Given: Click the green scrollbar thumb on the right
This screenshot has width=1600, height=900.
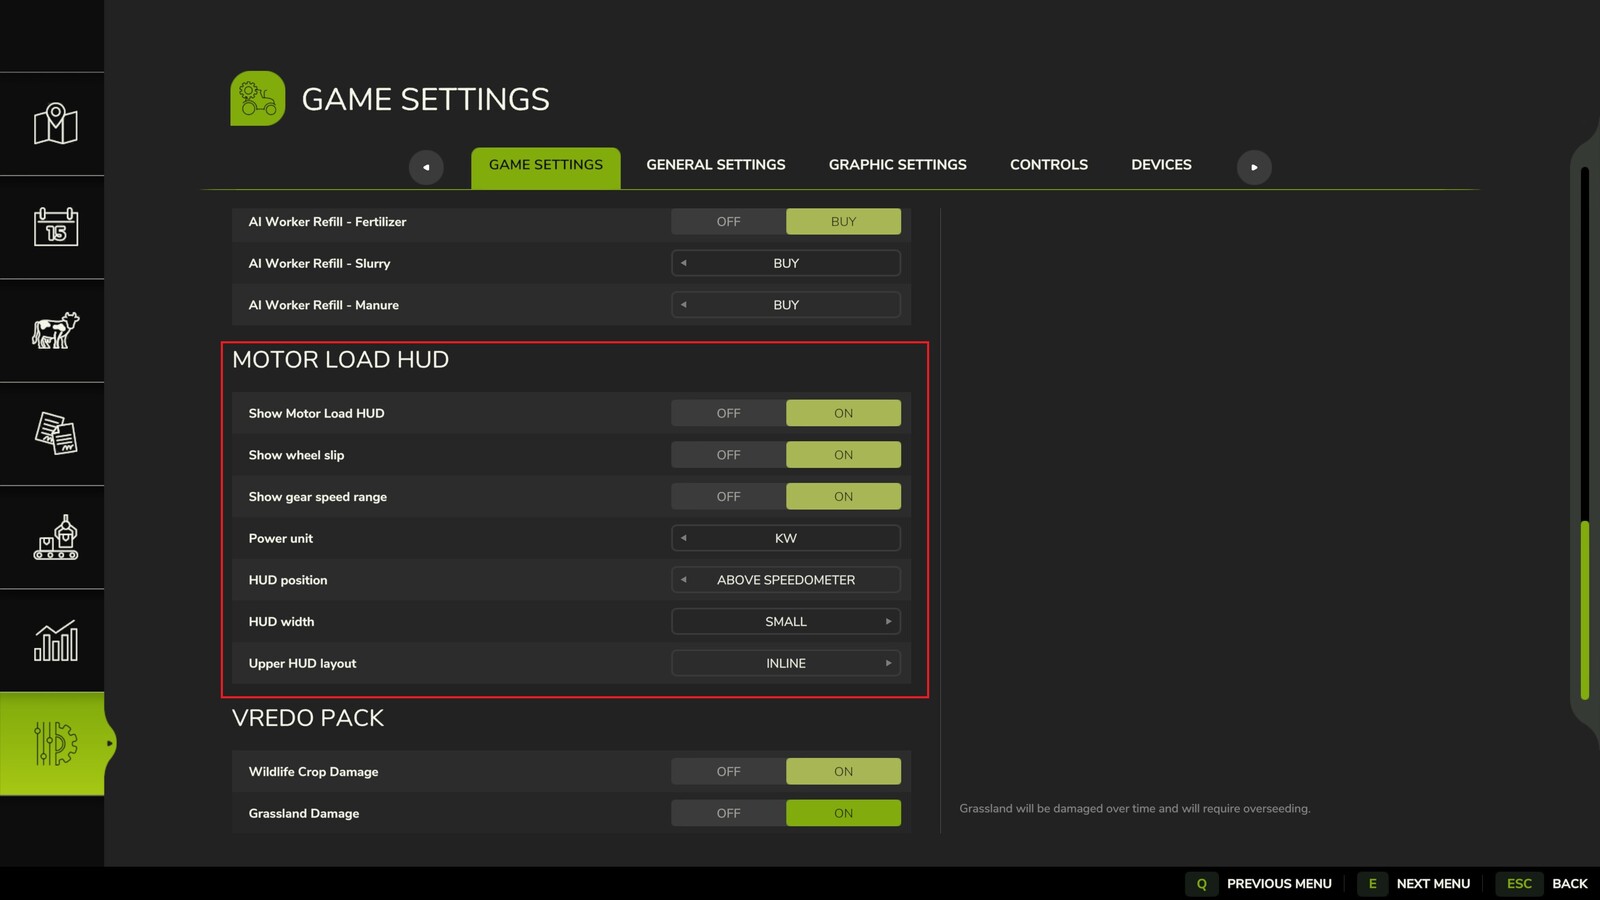Looking at the screenshot, I should 1585,610.
